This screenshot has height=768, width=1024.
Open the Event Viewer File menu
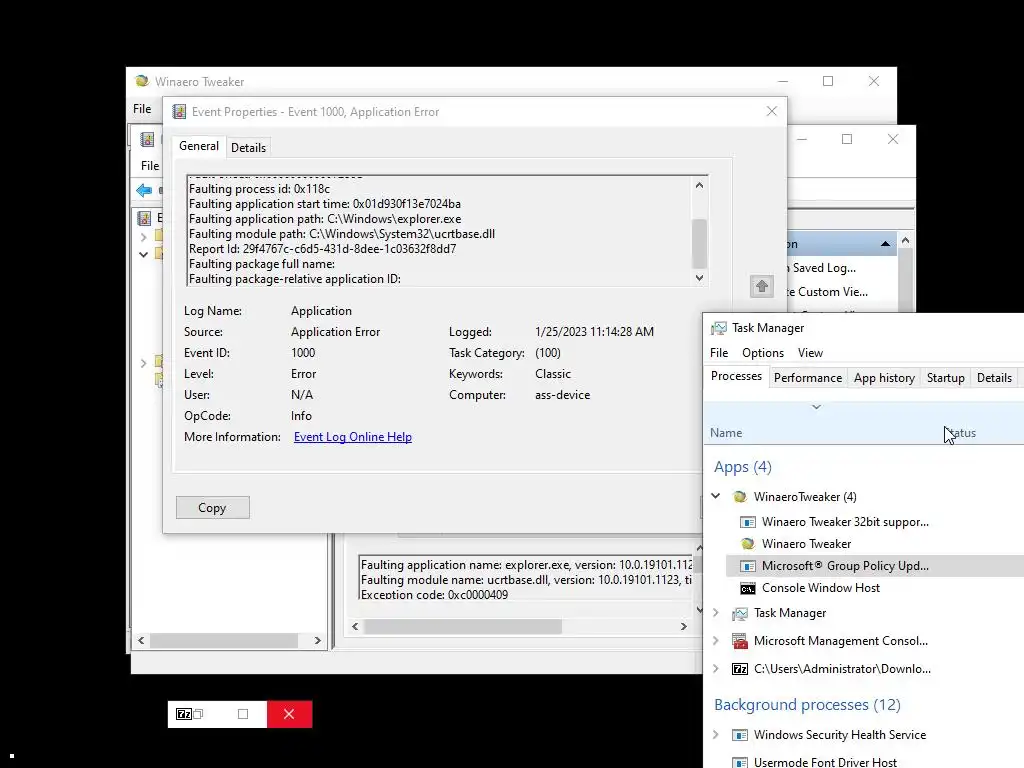click(x=150, y=166)
